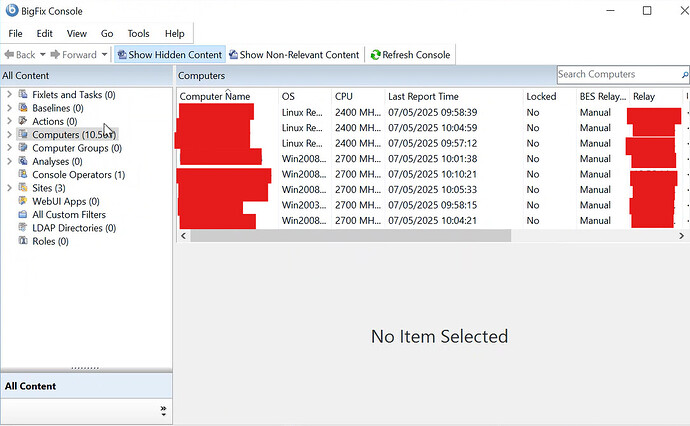Click the All Custom Filters folder icon
The width and height of the screenshot is (690, 426).
23,214
